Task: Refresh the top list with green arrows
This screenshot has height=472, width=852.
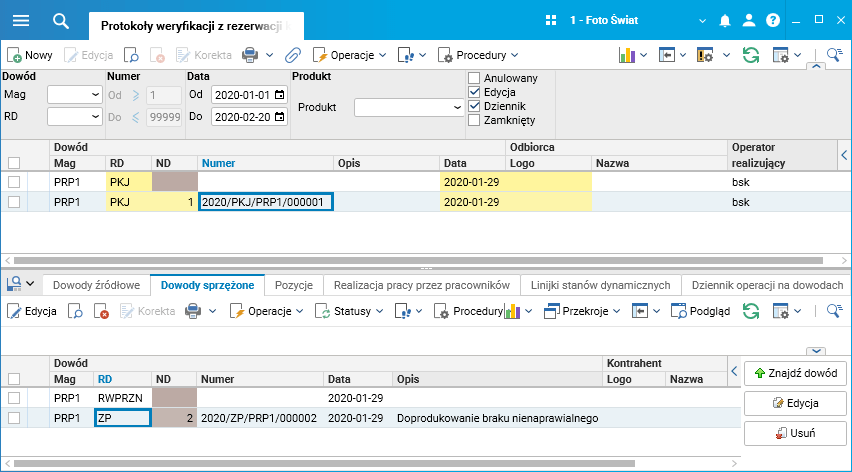Action: coord(751,55)
